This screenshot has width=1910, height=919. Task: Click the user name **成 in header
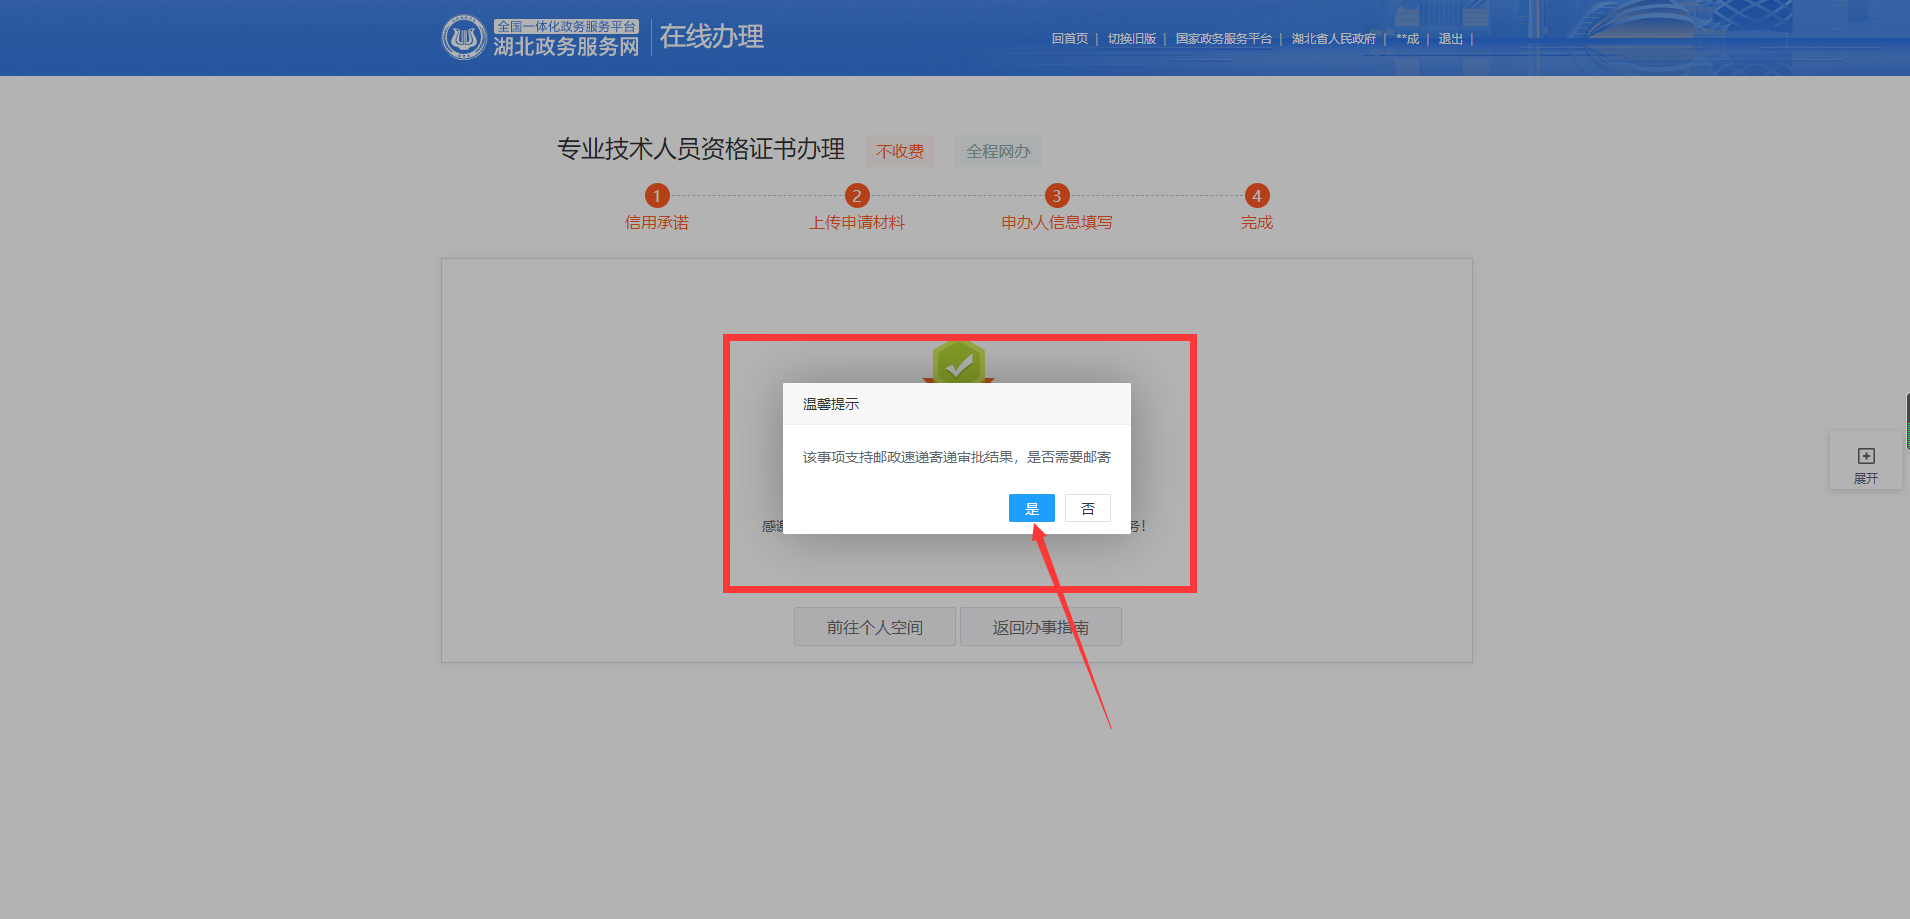[x=1407, y=39]
